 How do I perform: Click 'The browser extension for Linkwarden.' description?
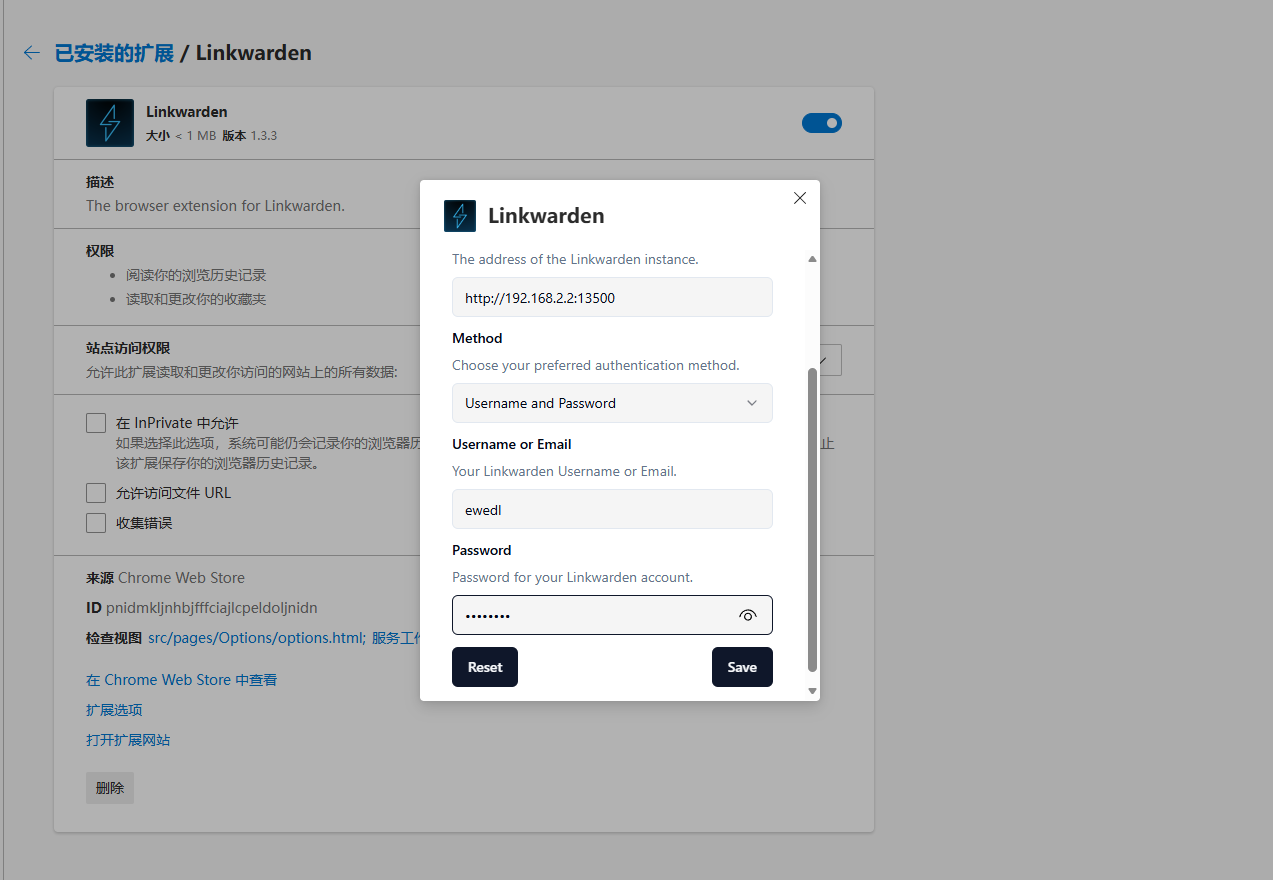click(x=215, y=206)
